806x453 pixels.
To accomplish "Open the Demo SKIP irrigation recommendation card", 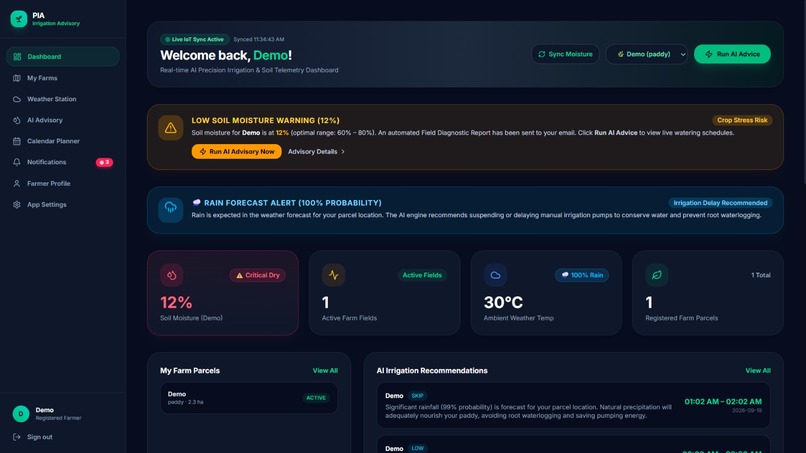I will pos(573,405).
